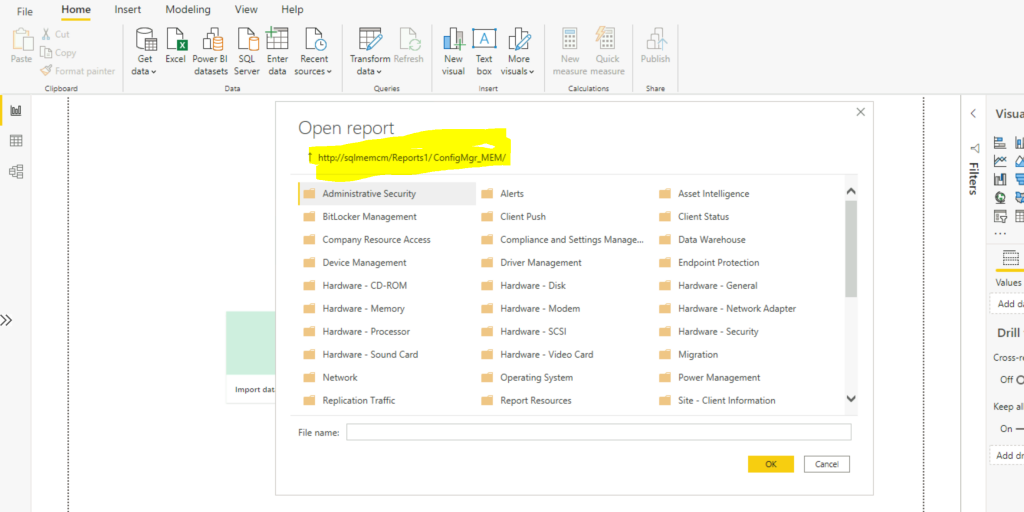Click the File name input field

pyautogui.click(x=599, y=432)
